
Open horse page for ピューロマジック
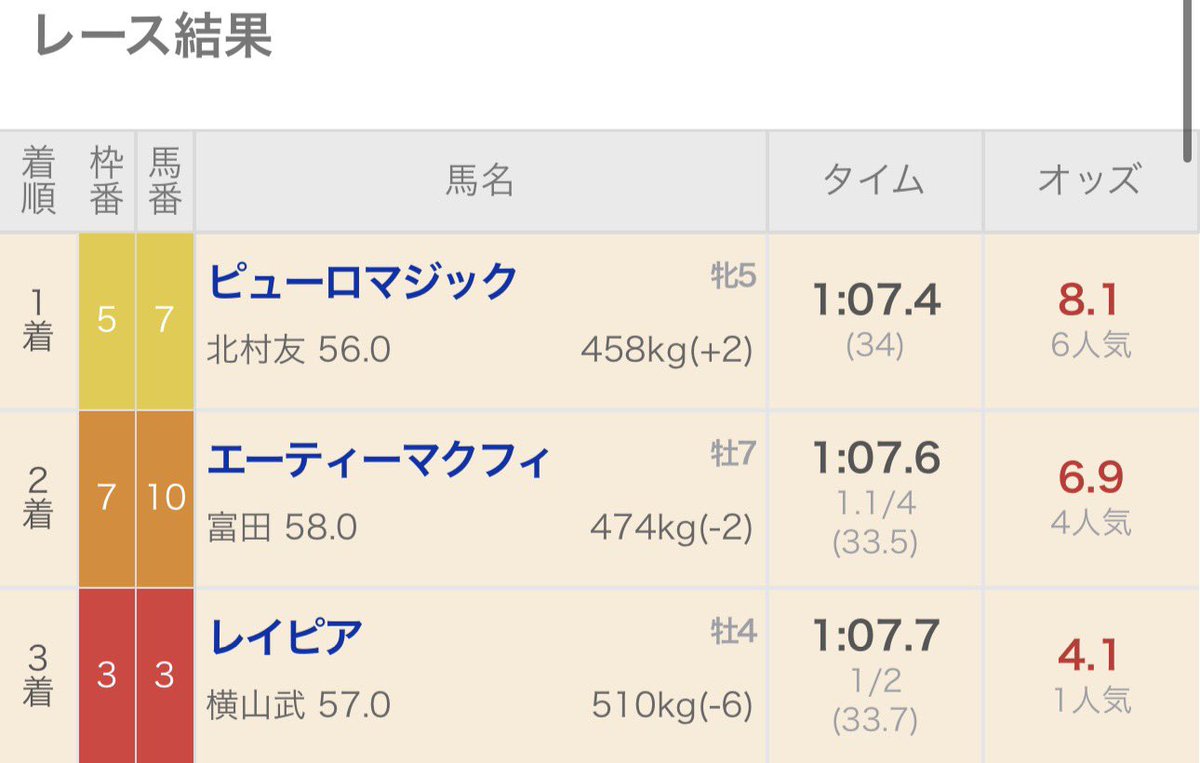(362, 282)
